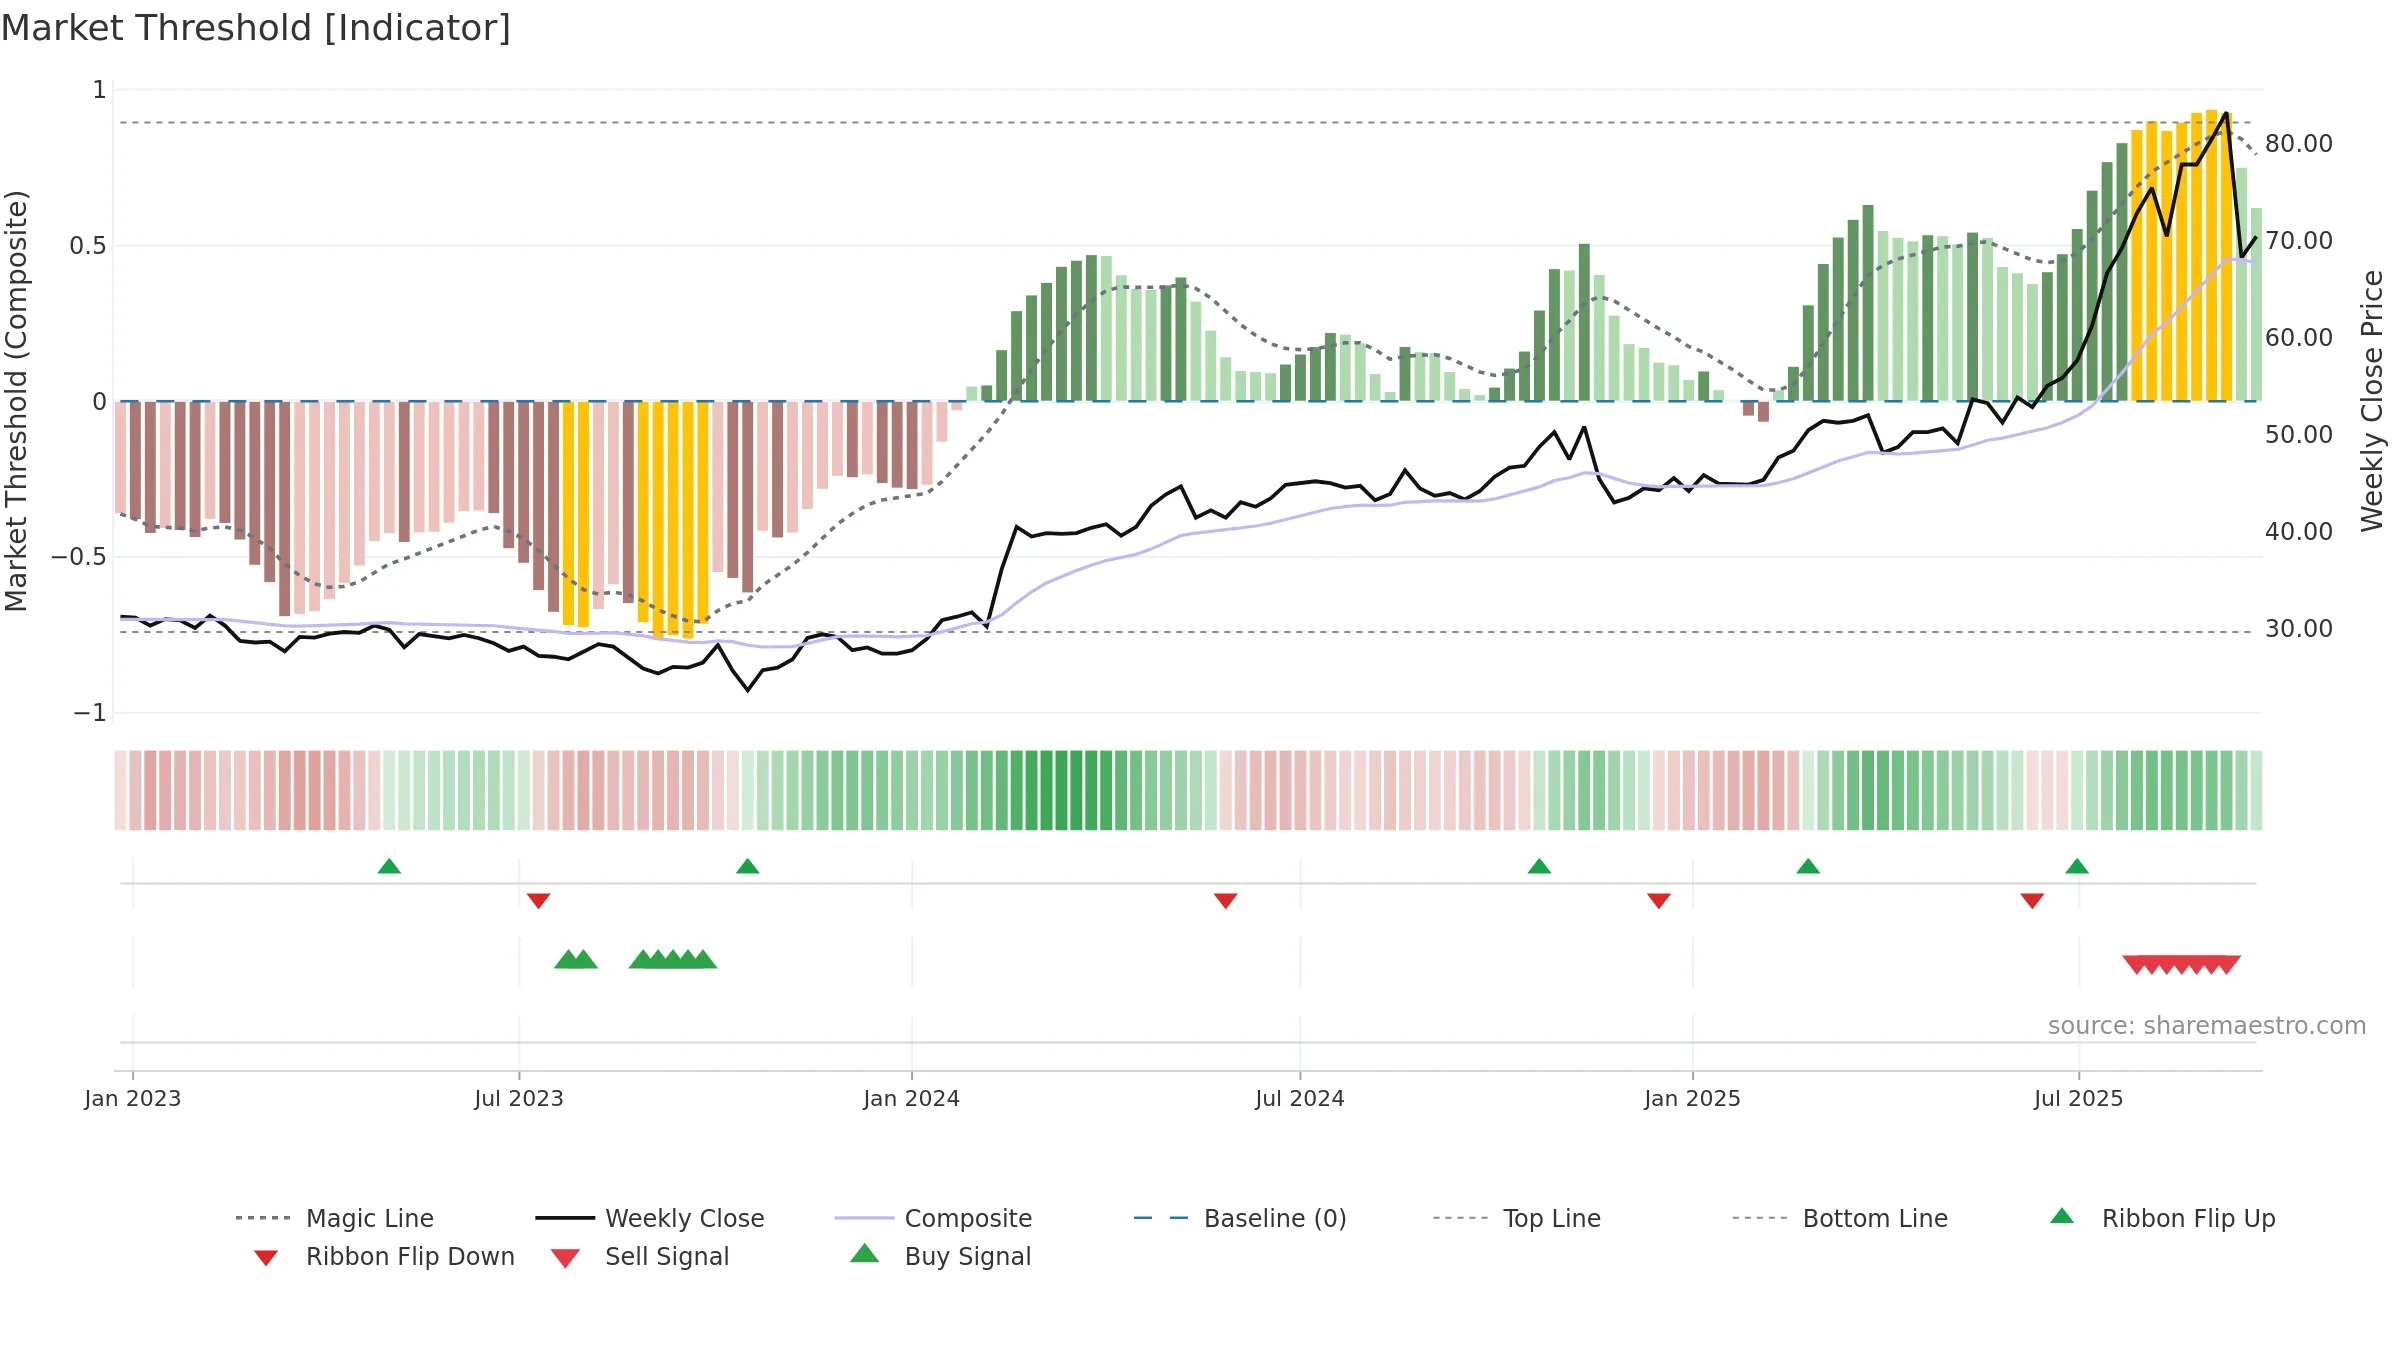The width and height of the screenshot is (2400, 1350).
Task: Click the ribbon flip up marker after Jan 2025
Action: (1808, 866)
